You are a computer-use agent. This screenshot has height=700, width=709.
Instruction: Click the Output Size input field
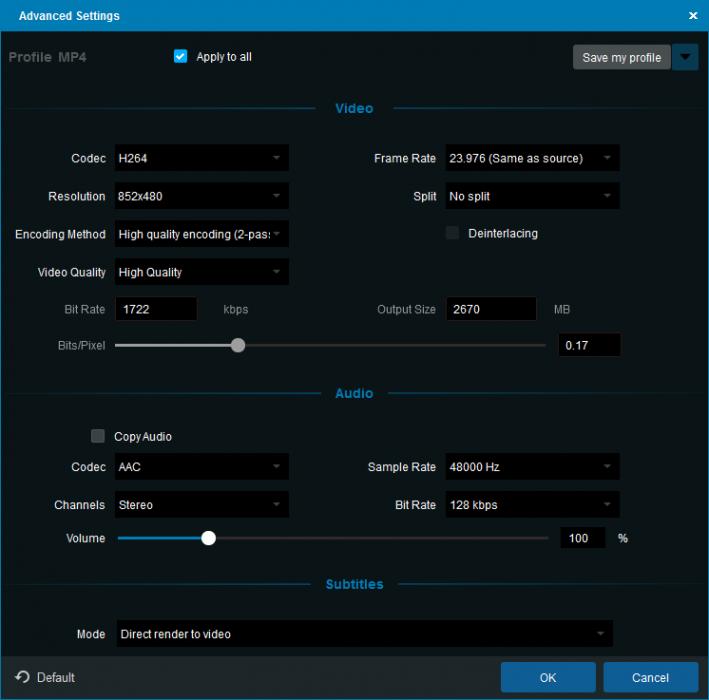pos(491,309)
